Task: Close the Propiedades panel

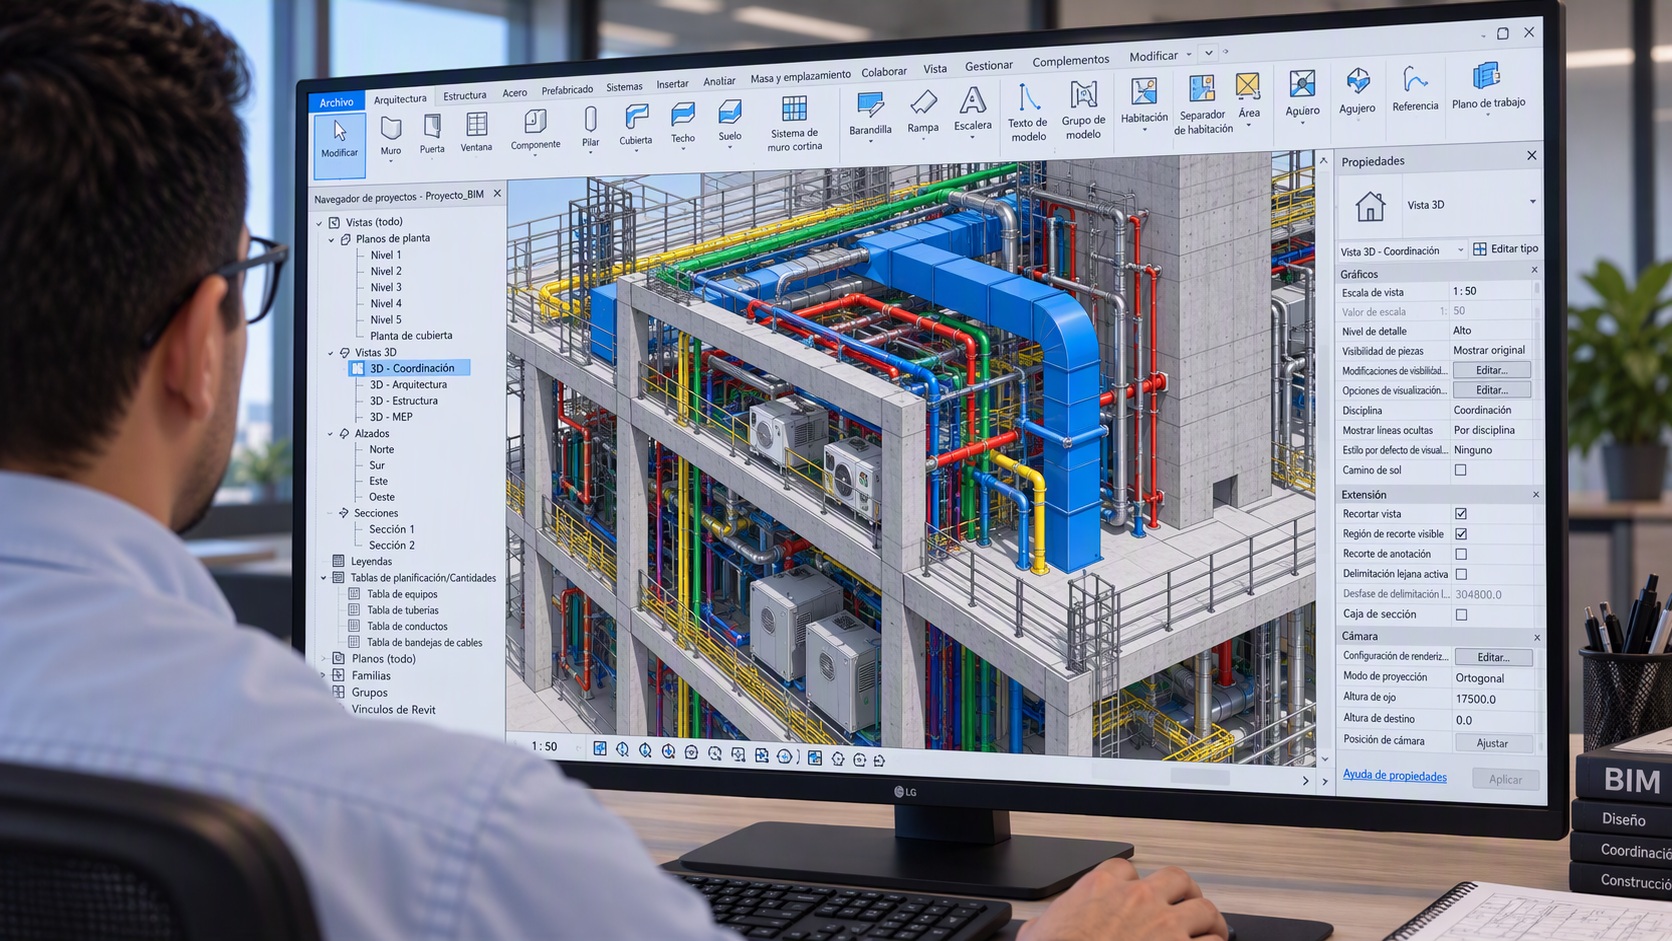Action: pyautogui.click(x=1532, y=156)
